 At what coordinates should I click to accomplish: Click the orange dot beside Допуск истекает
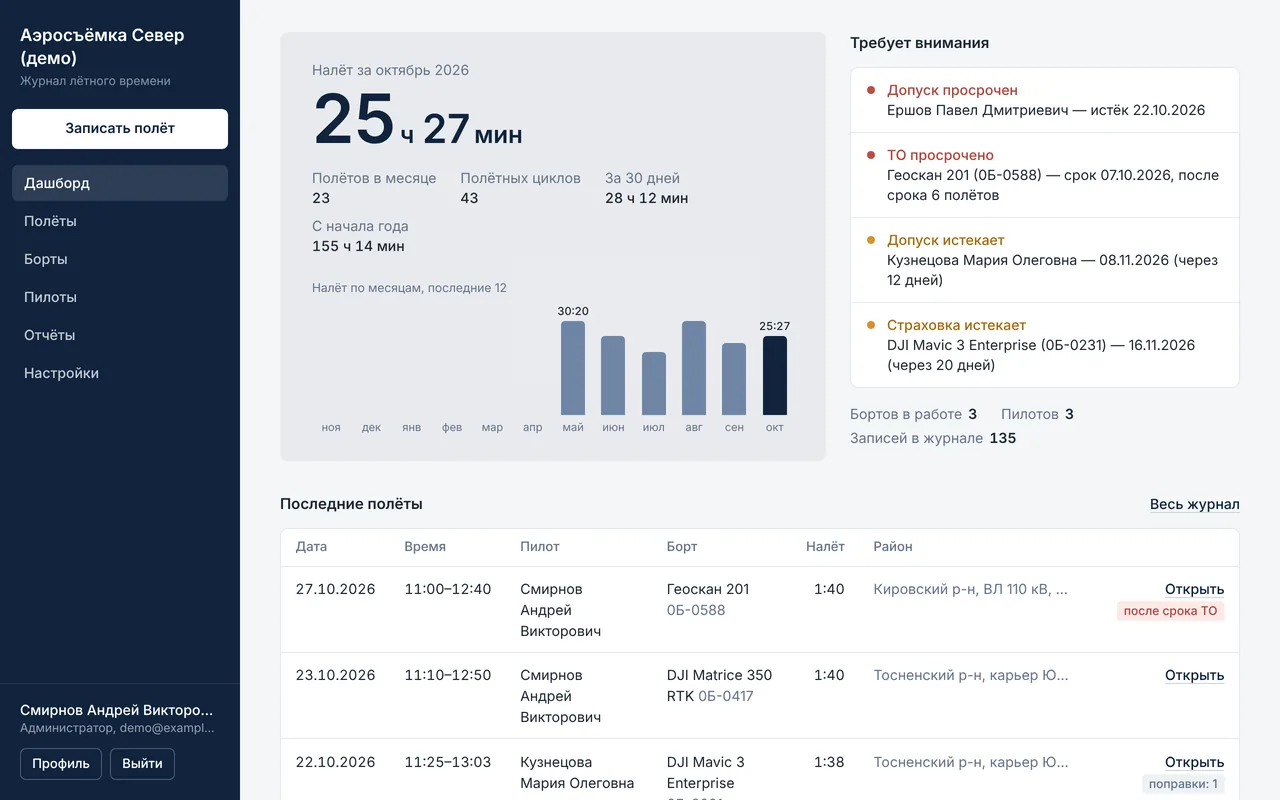point(871,240)
